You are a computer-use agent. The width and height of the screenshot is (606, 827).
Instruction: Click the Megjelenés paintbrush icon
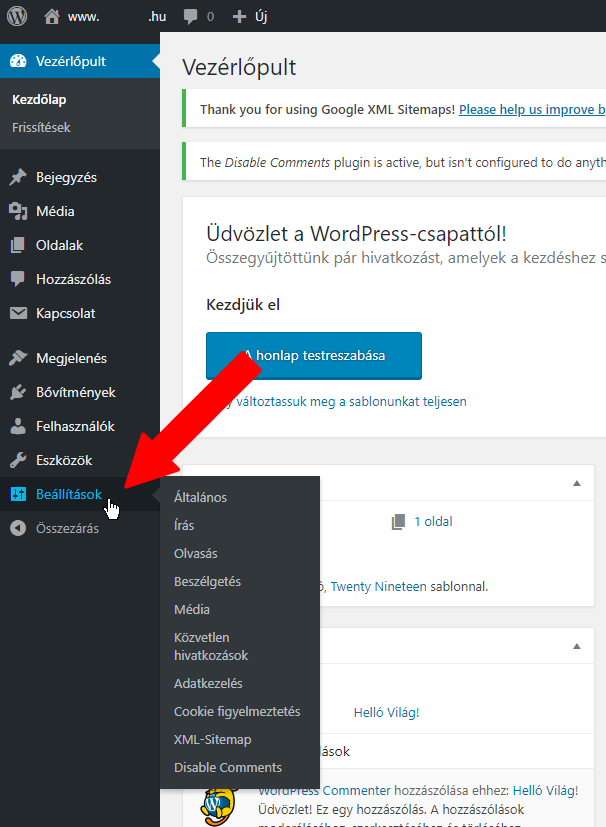(18, 358)
